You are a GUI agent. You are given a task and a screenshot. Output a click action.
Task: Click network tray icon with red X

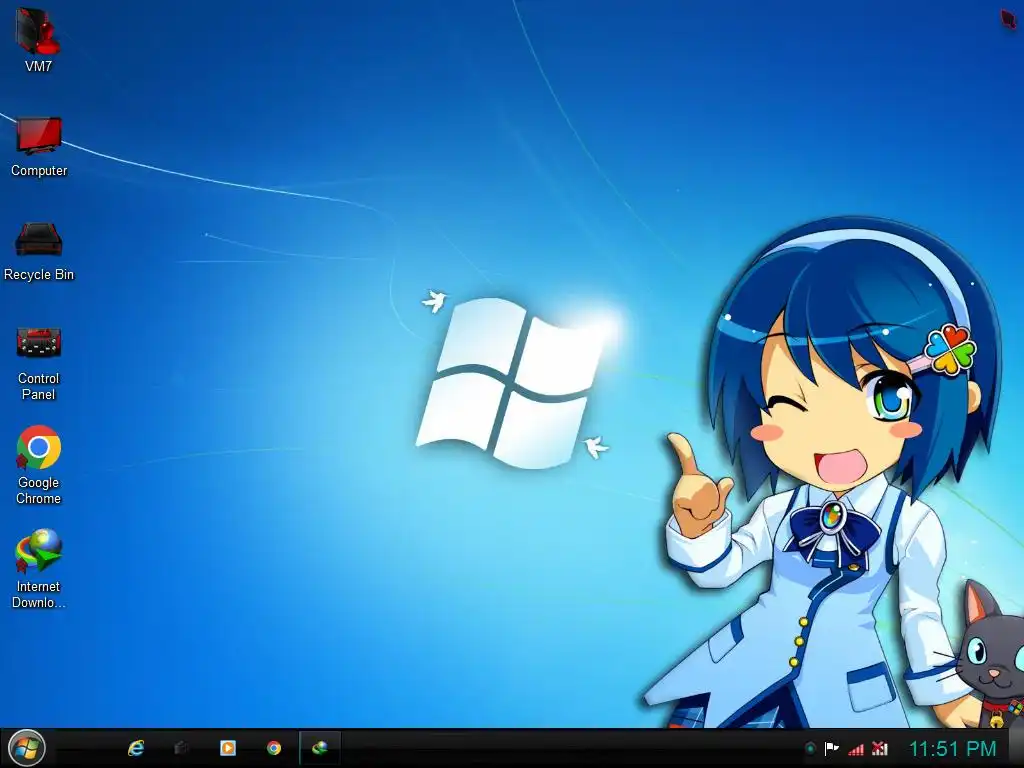pos(880,749)
